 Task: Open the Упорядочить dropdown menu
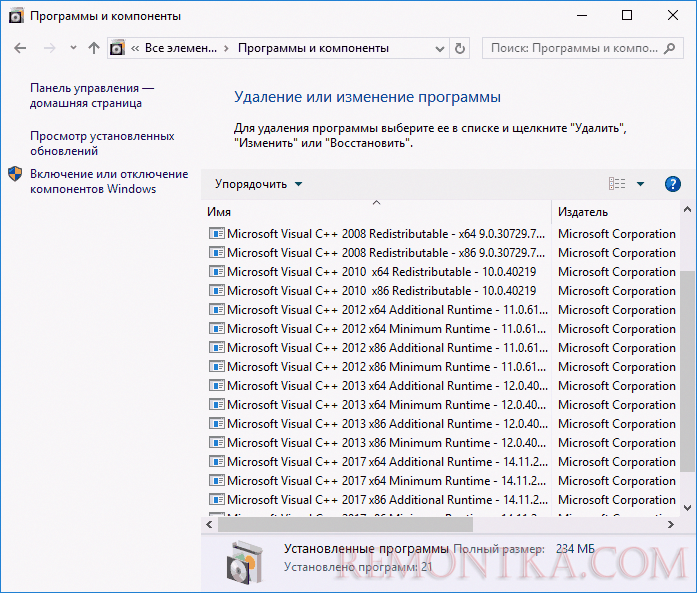click(258, 184)
